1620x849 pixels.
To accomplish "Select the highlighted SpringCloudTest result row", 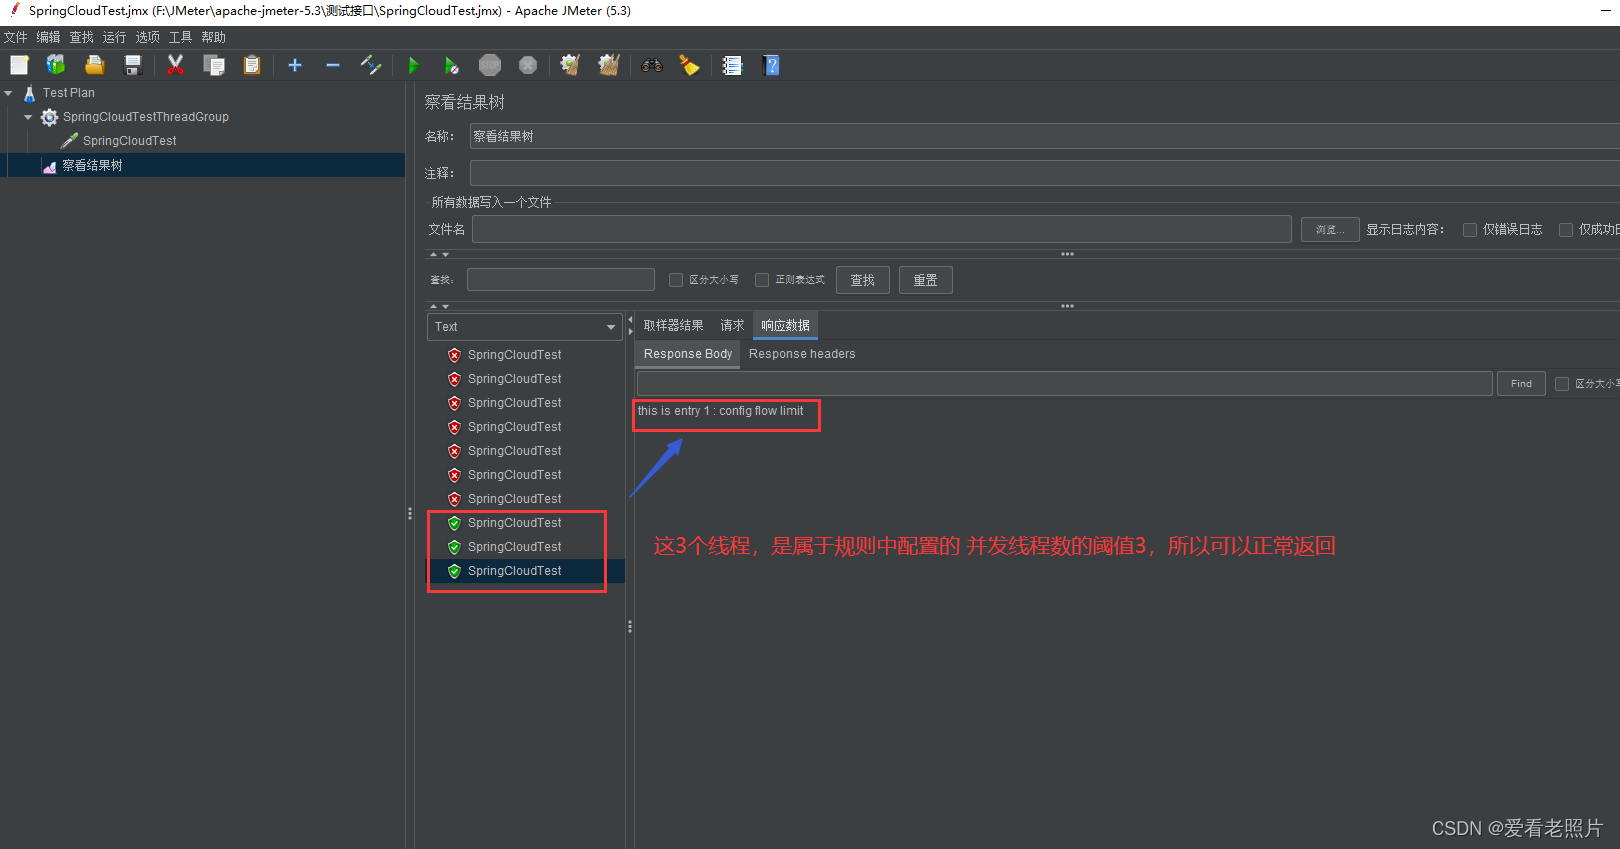I will click(526, 571).
